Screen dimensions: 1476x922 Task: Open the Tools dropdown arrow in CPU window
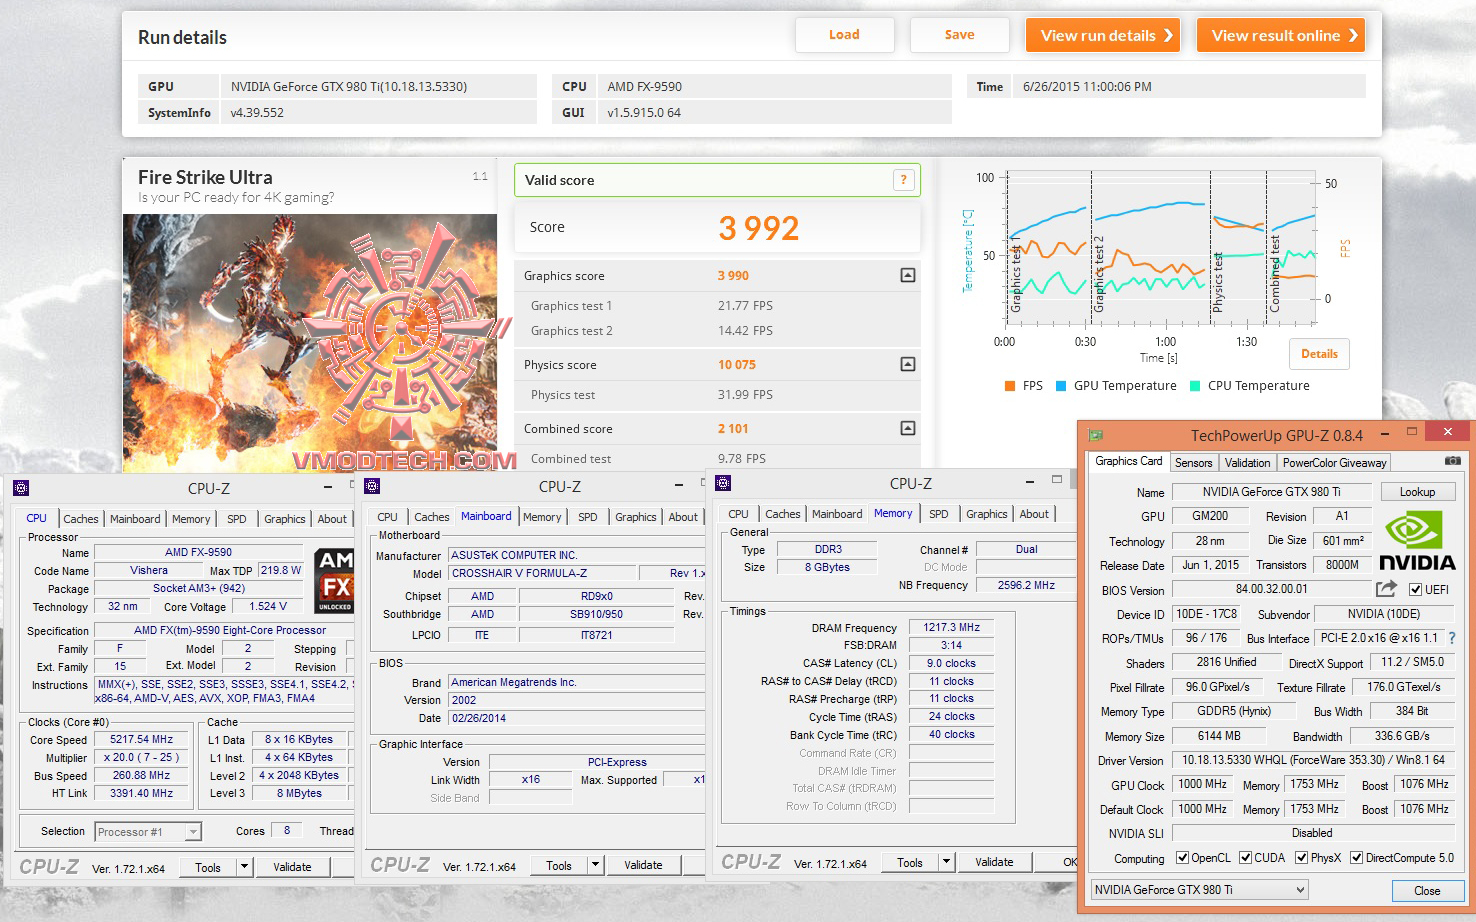244,867
